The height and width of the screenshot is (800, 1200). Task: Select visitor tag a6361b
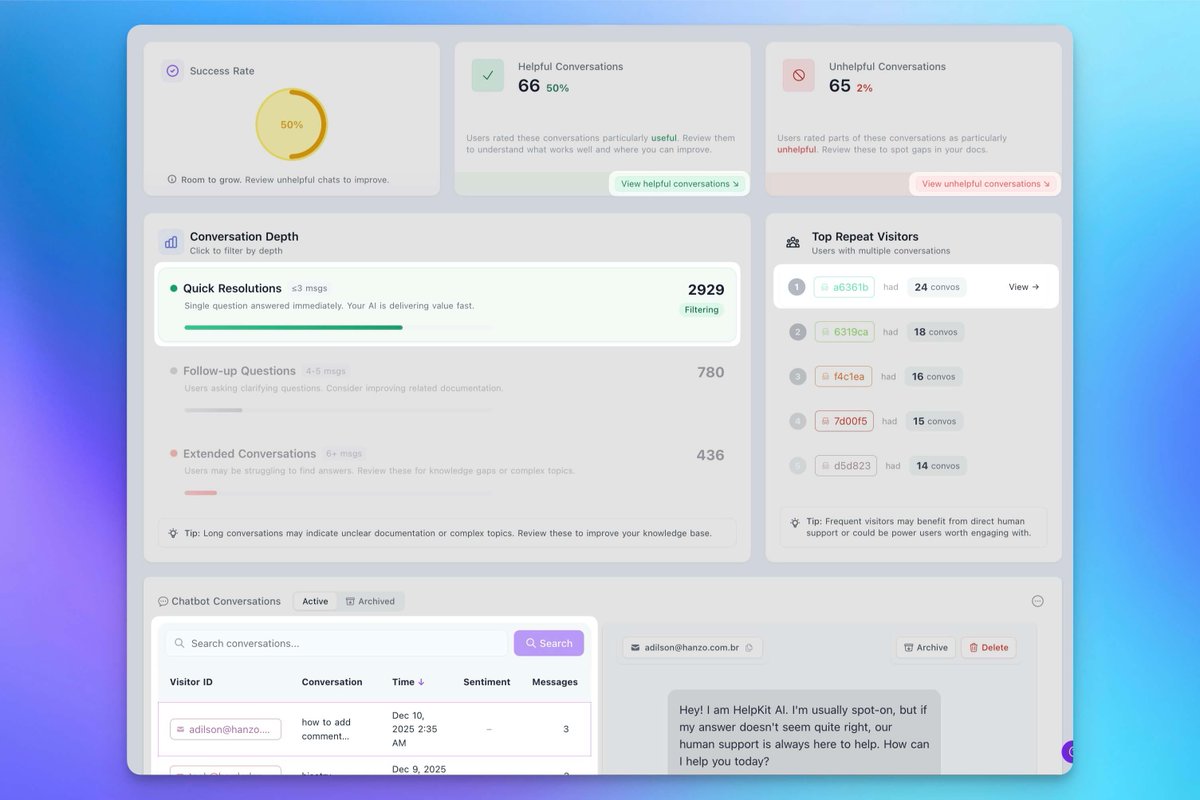click(x=844, y=287)
